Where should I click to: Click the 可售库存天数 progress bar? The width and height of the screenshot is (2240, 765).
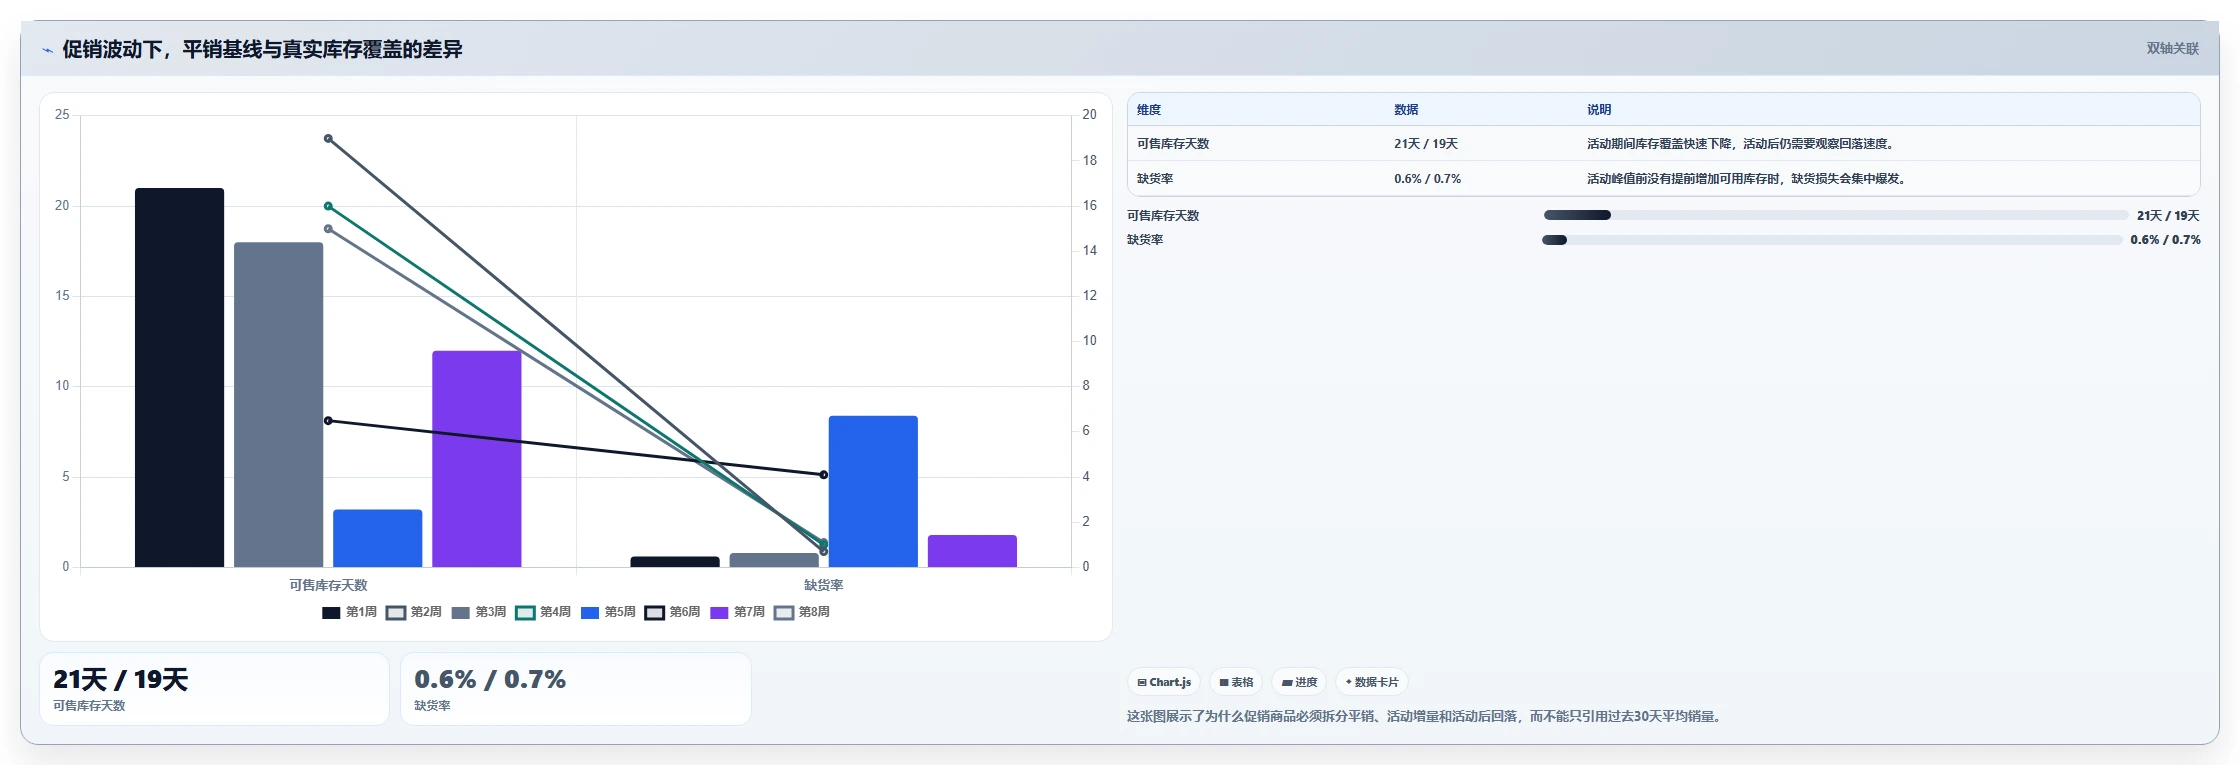coord(1835,215)
